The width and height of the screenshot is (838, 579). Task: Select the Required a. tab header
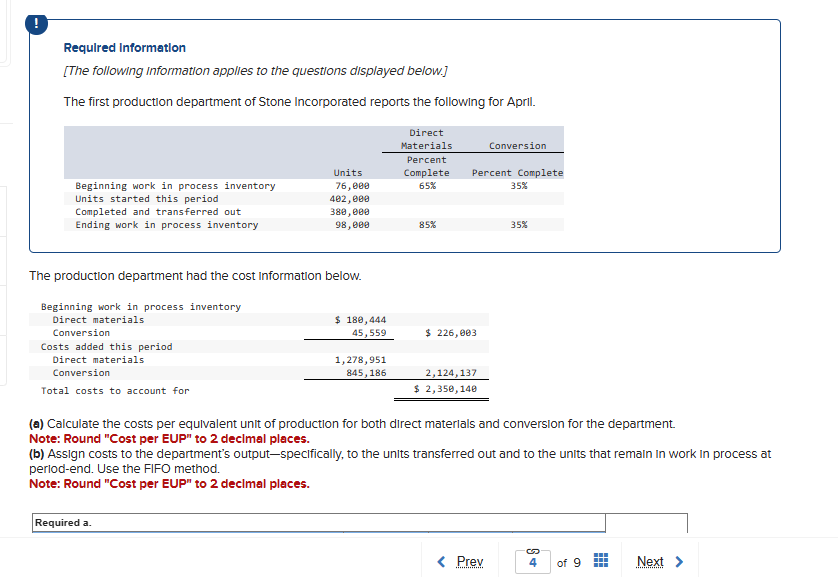(66, 522)
